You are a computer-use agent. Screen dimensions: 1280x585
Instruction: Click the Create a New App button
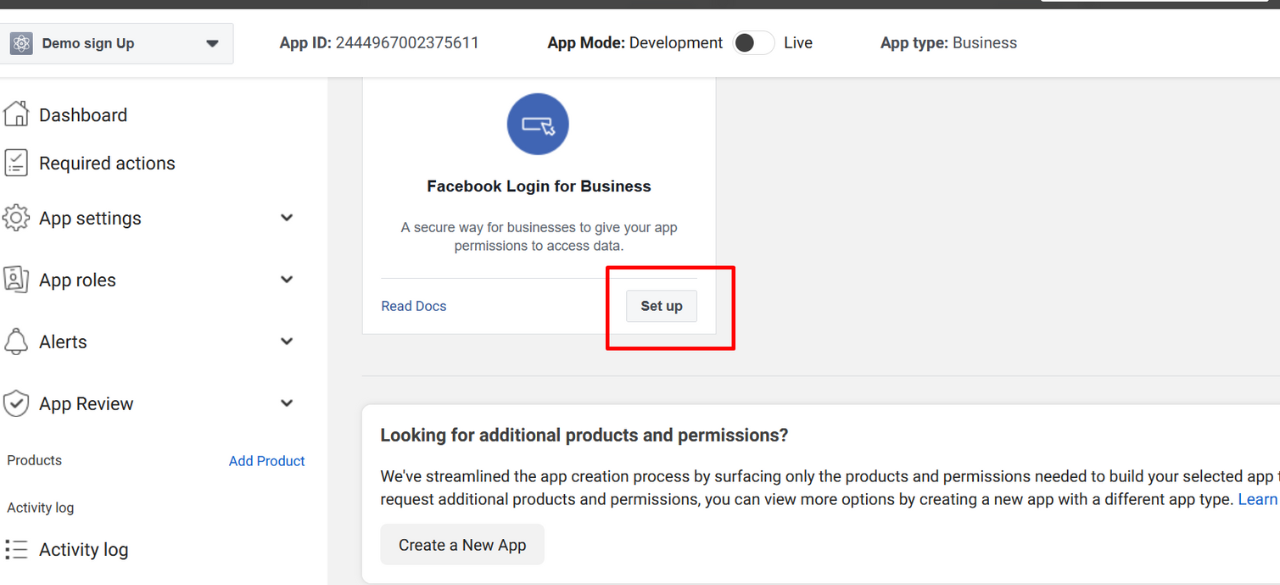(x=462, y=545)
